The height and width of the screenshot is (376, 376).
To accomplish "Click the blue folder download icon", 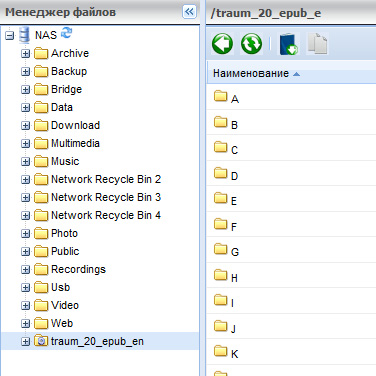I will 289,44.
